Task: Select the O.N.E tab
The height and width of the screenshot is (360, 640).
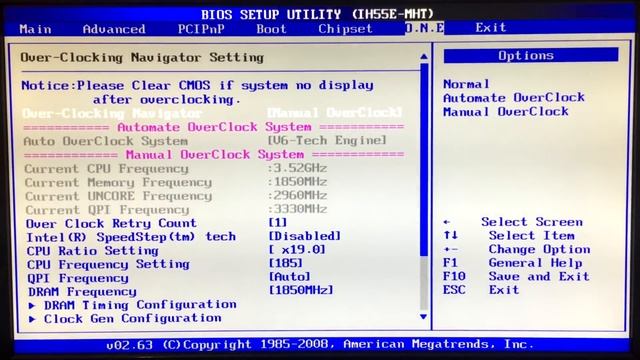Action: coord(424,28)
